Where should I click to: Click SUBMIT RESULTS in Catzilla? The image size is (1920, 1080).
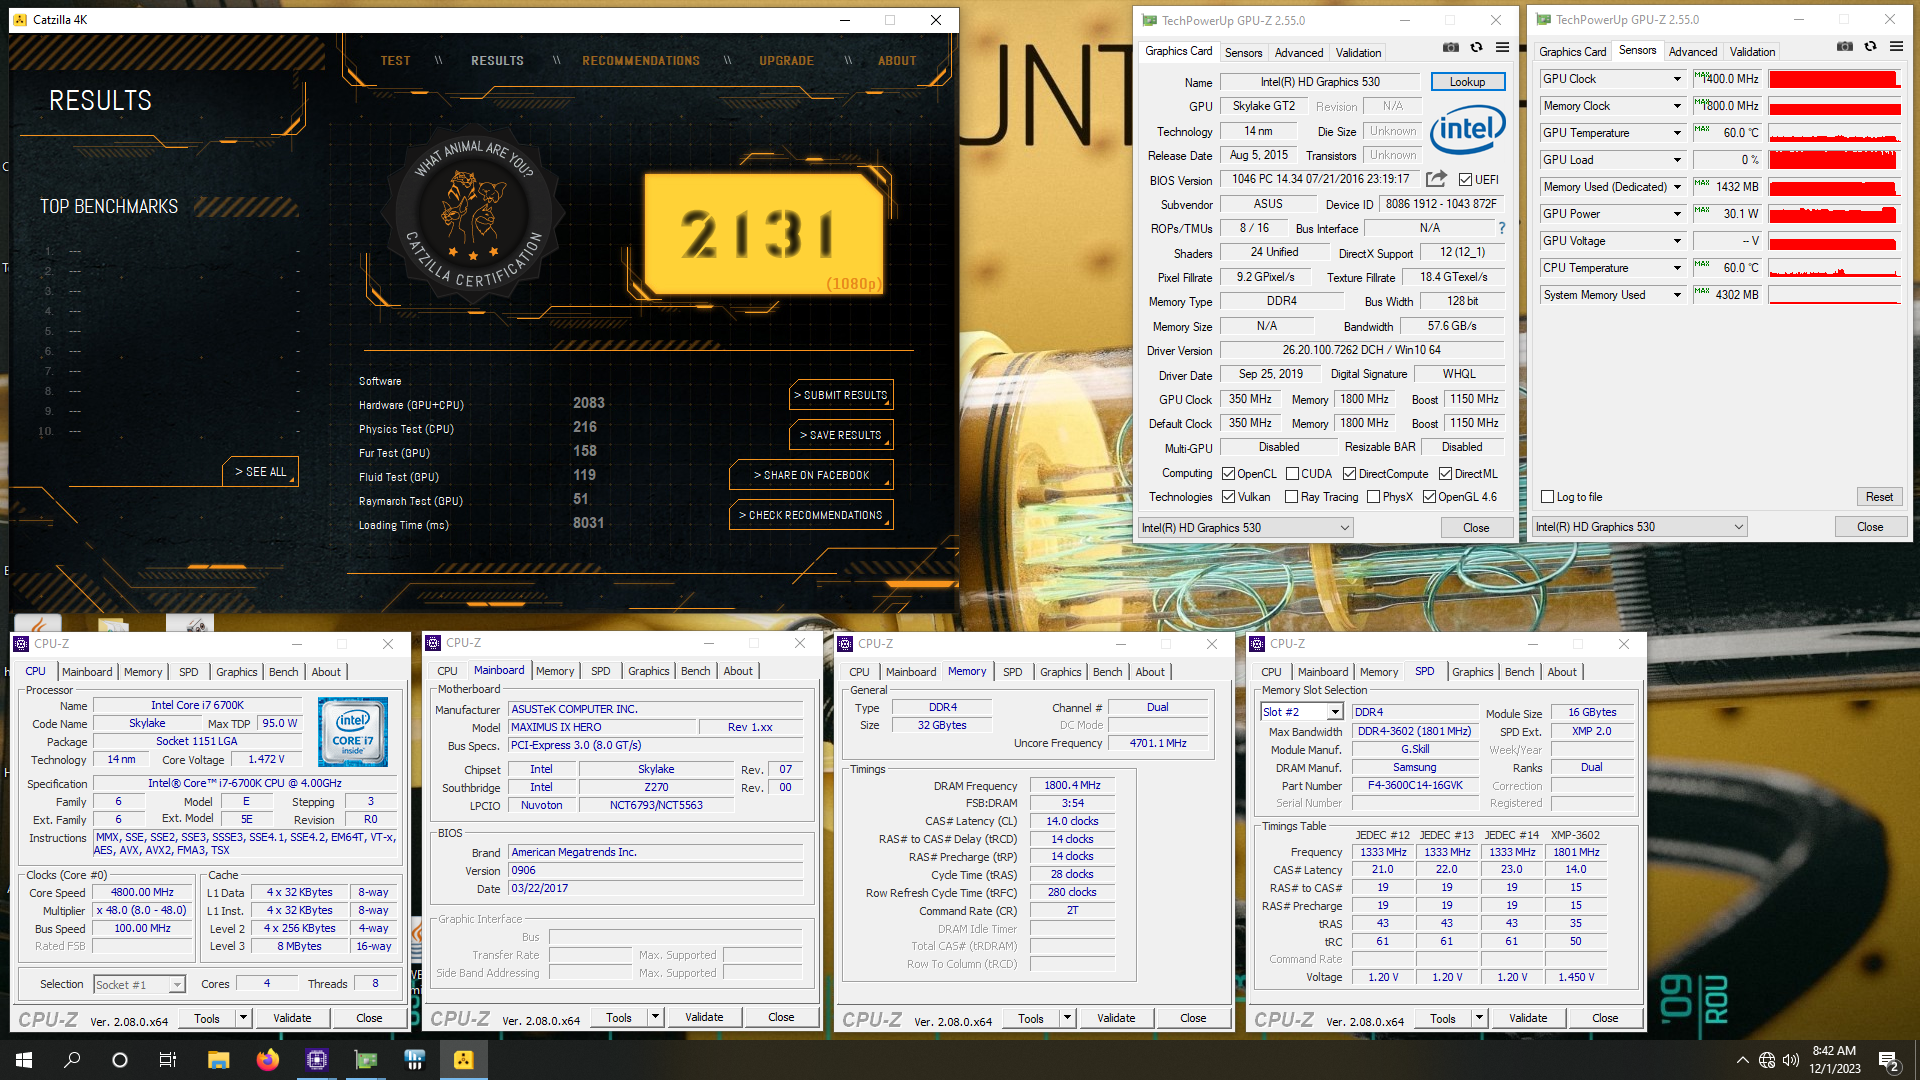click(841, 395)
